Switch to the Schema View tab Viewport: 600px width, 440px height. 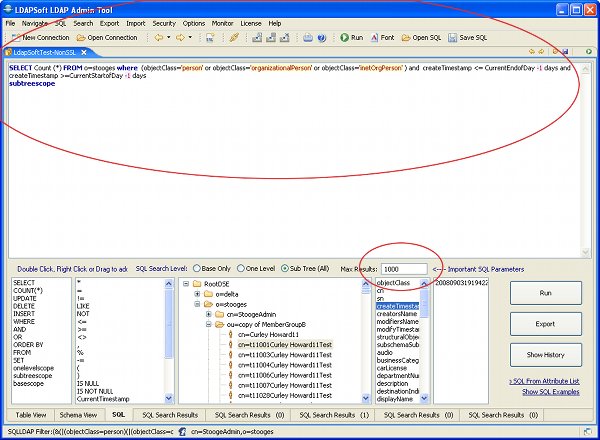[x=78, y=413]
